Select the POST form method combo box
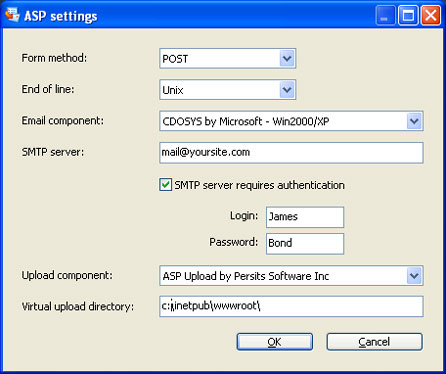The width and height of the screenshot is (446, 374). point(228,59)
